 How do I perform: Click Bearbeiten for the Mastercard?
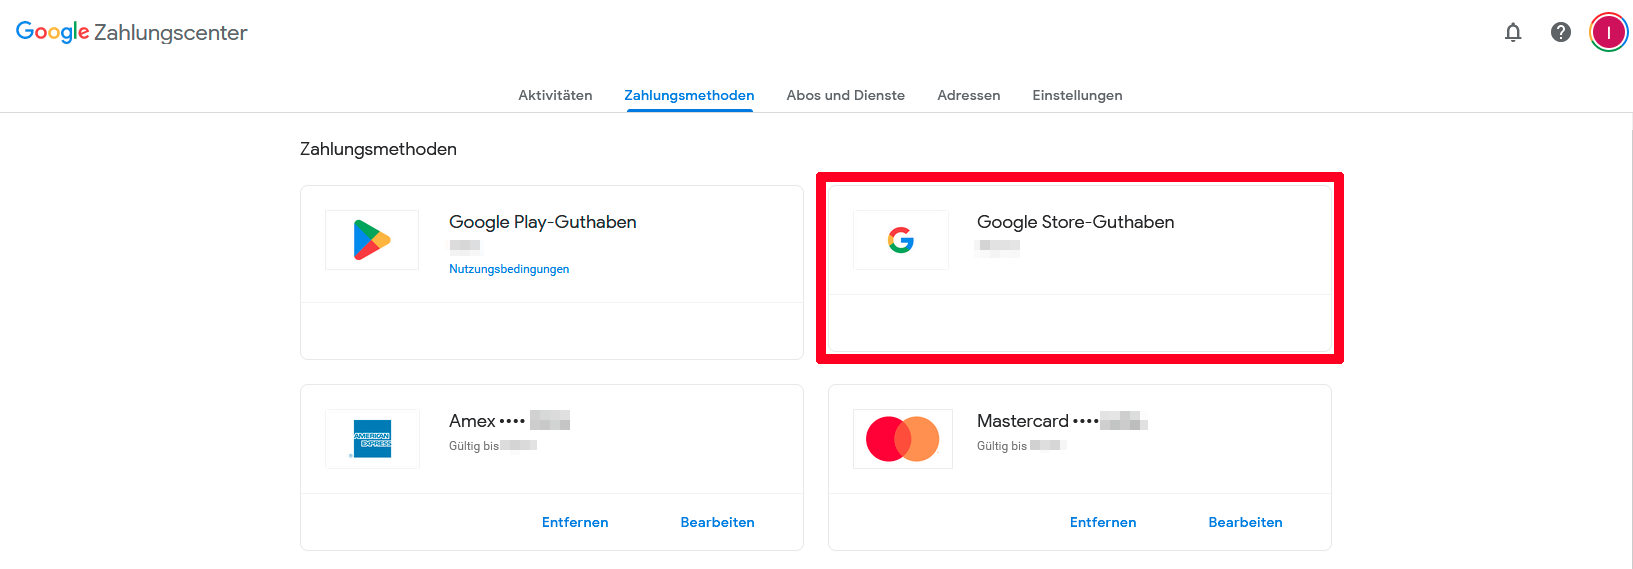(1245, 522)
